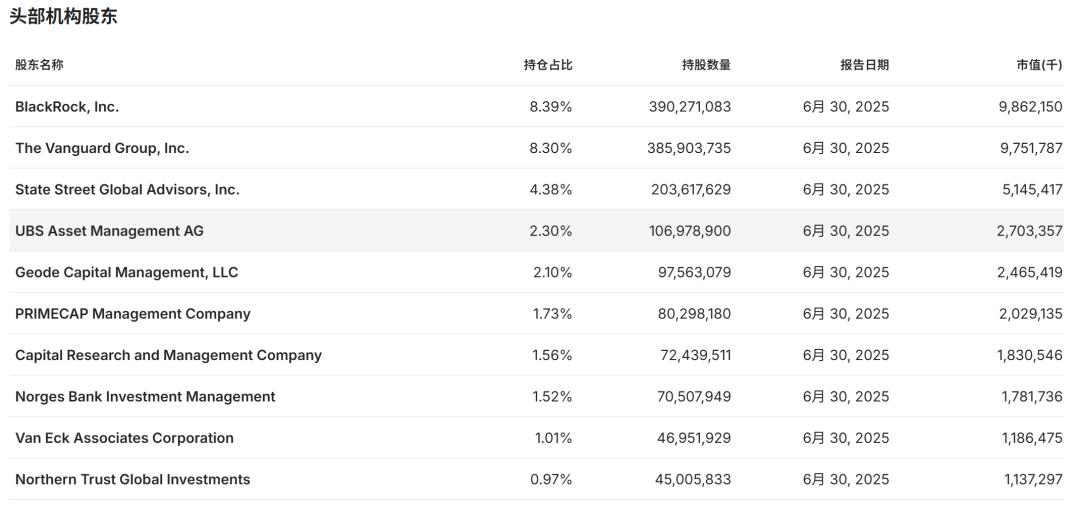Open The Vanguard Group, Inc. entry
This screenshot has width=1080, height=505.
(102, 148)
